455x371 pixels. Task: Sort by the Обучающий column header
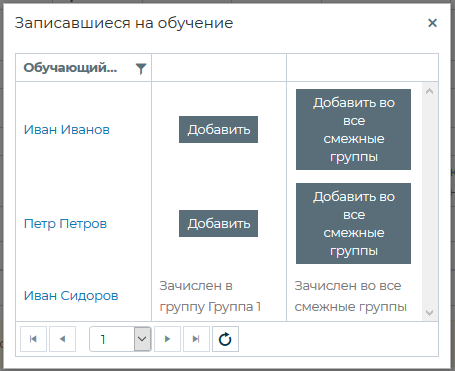pos(70,68)
